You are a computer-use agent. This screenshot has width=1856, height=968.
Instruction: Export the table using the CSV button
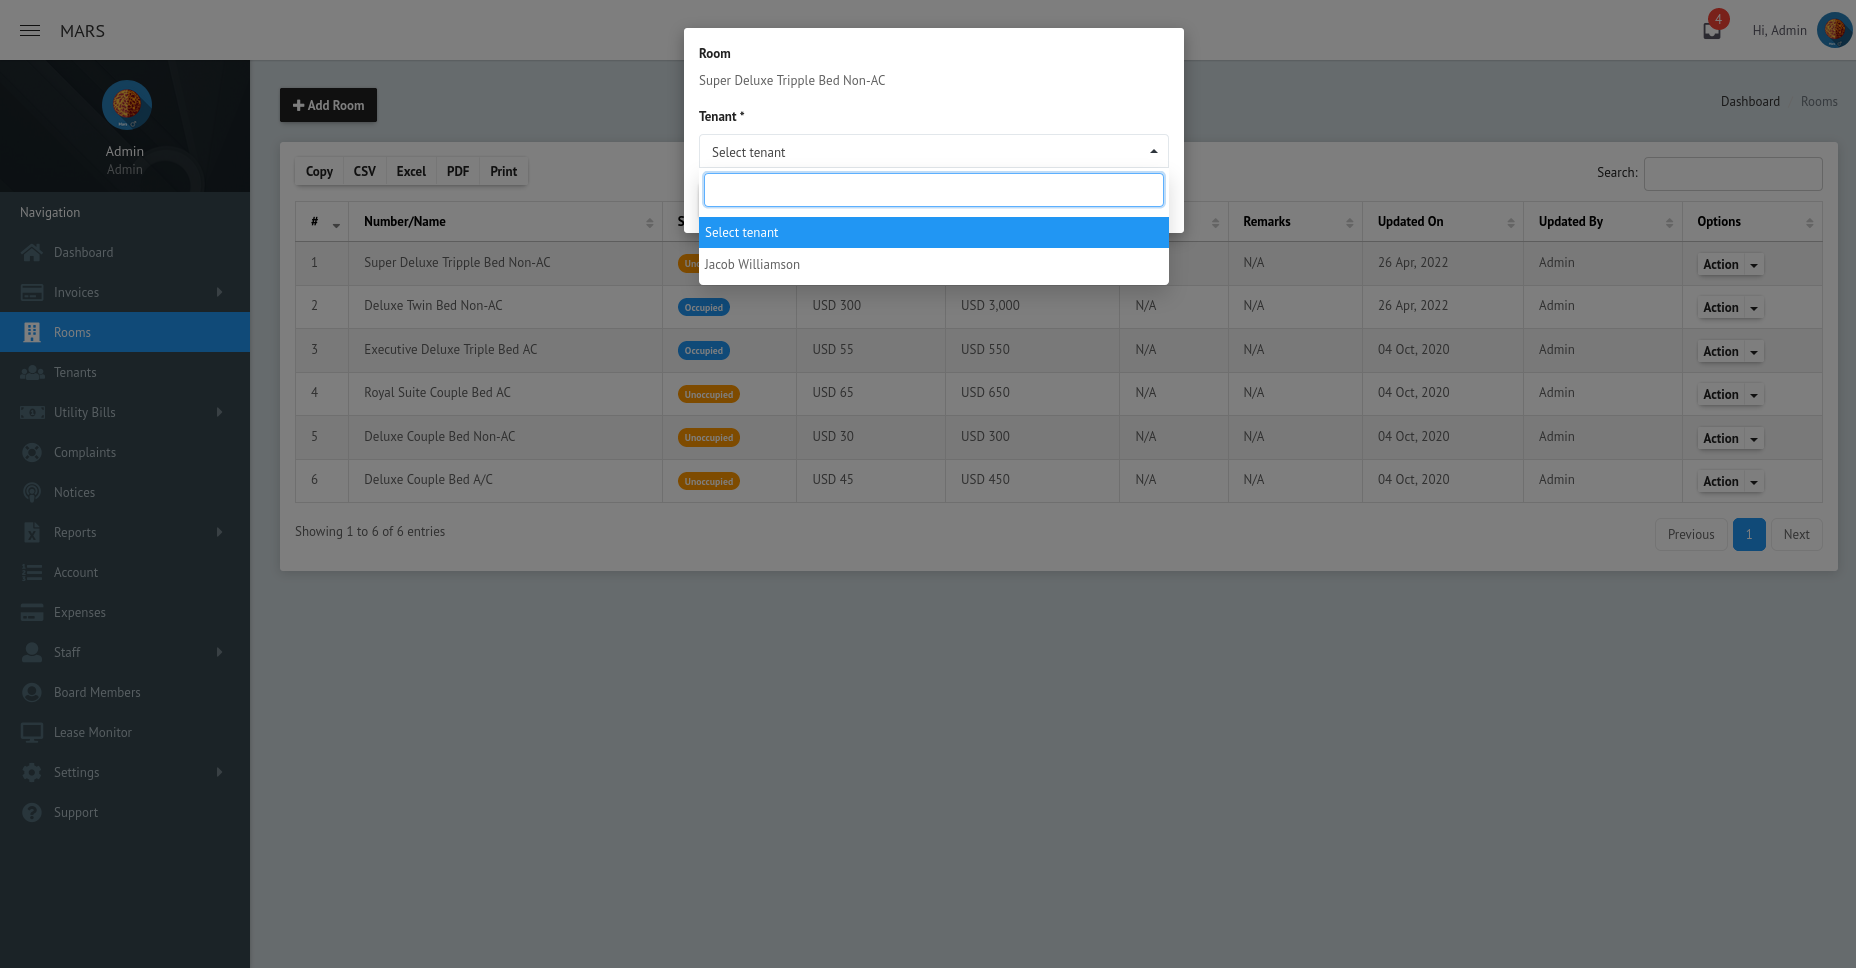point(364,171)
